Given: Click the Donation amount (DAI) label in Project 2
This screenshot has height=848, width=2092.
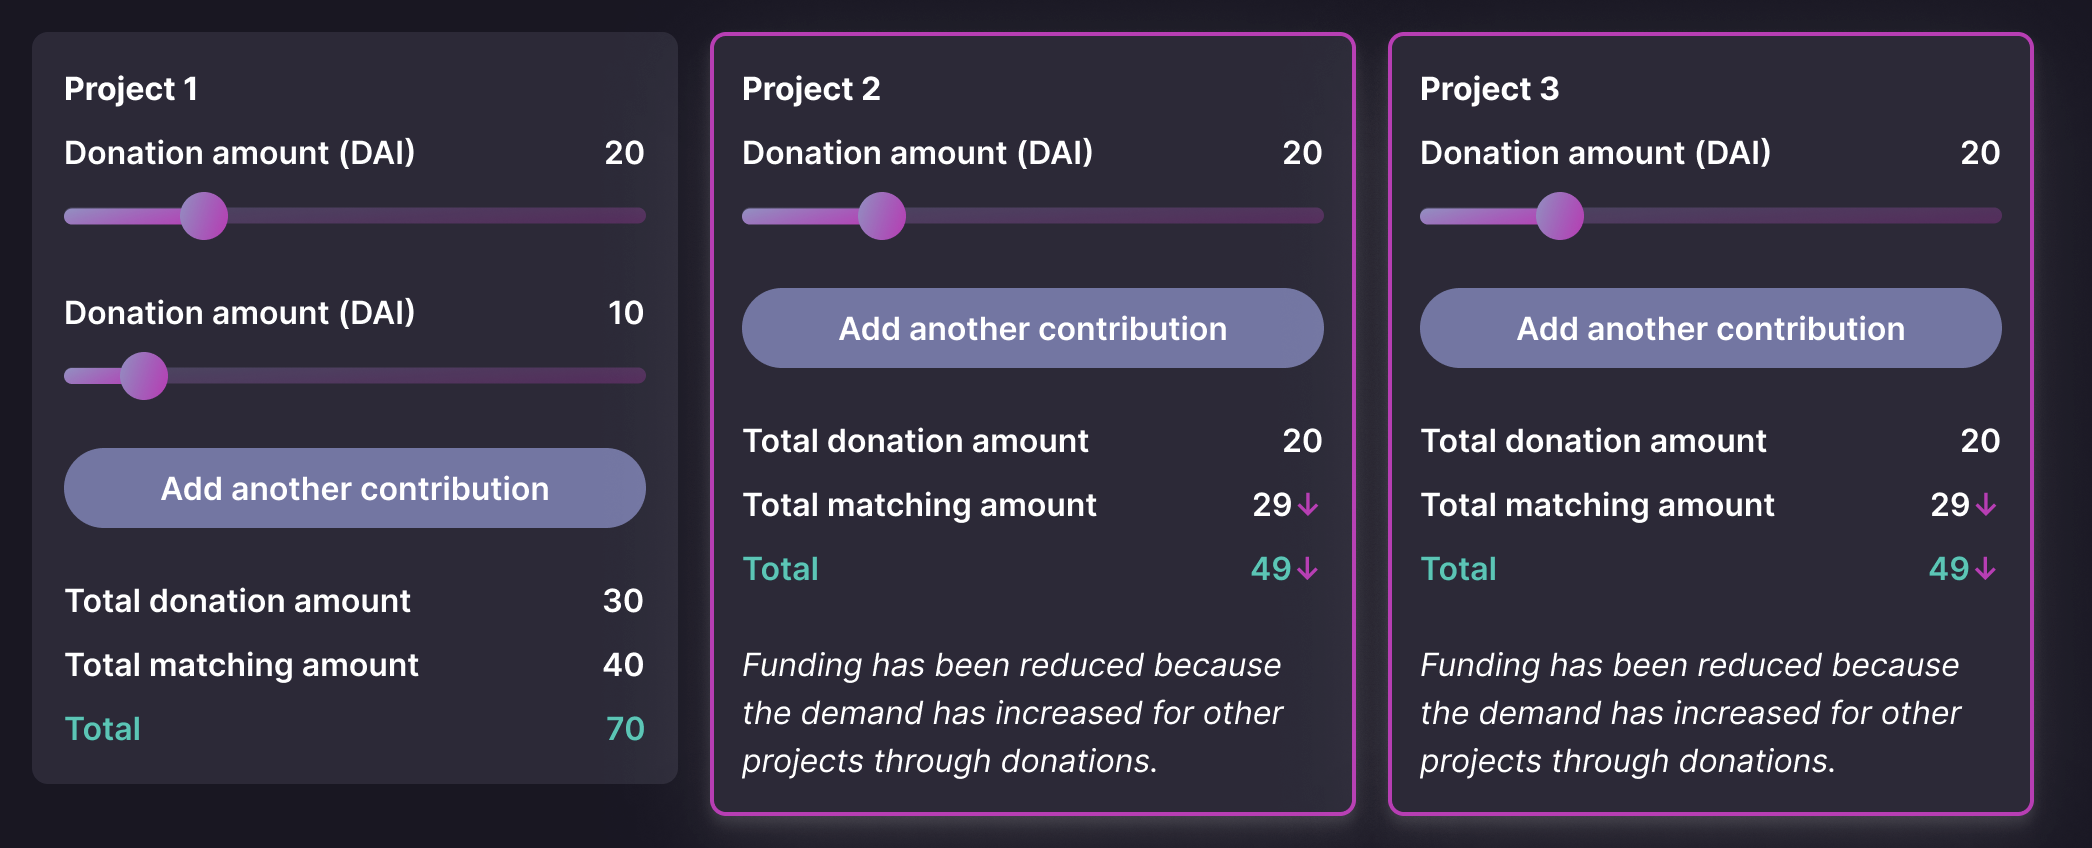Looking at the screenshot, I should pyautogui.click(x=917, y=153).
